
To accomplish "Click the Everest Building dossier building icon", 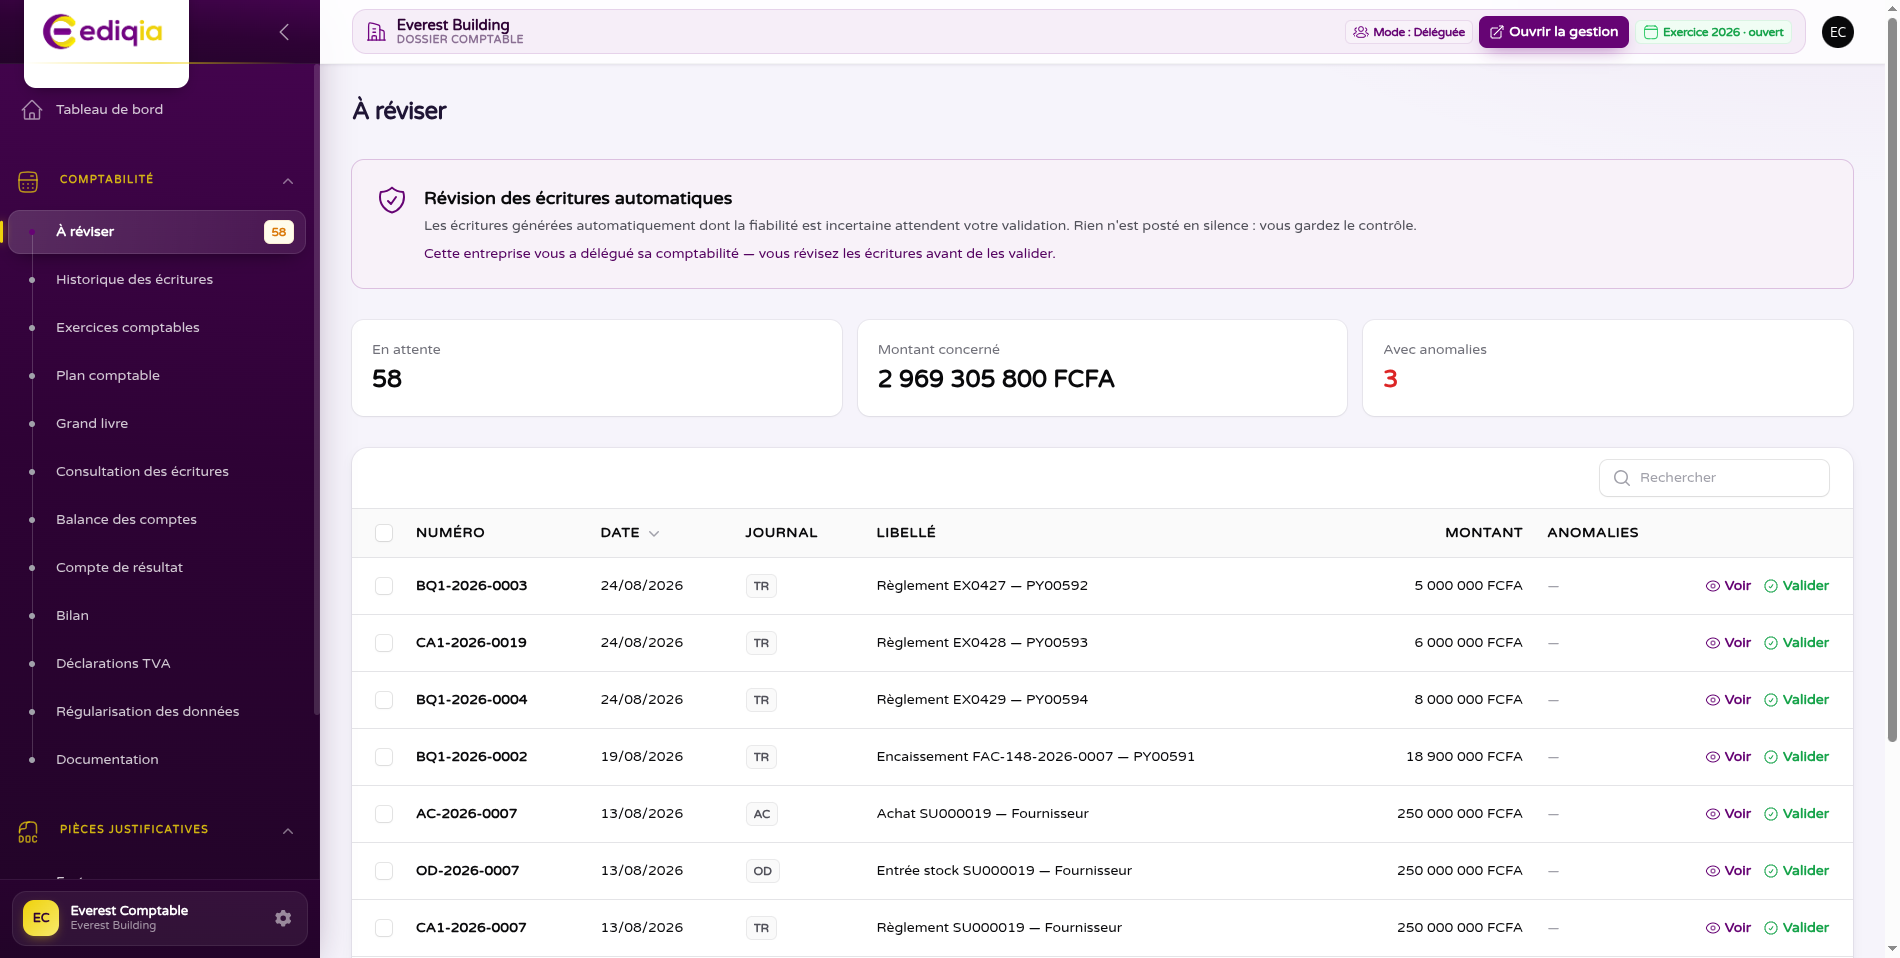I will tap(376, 32).
